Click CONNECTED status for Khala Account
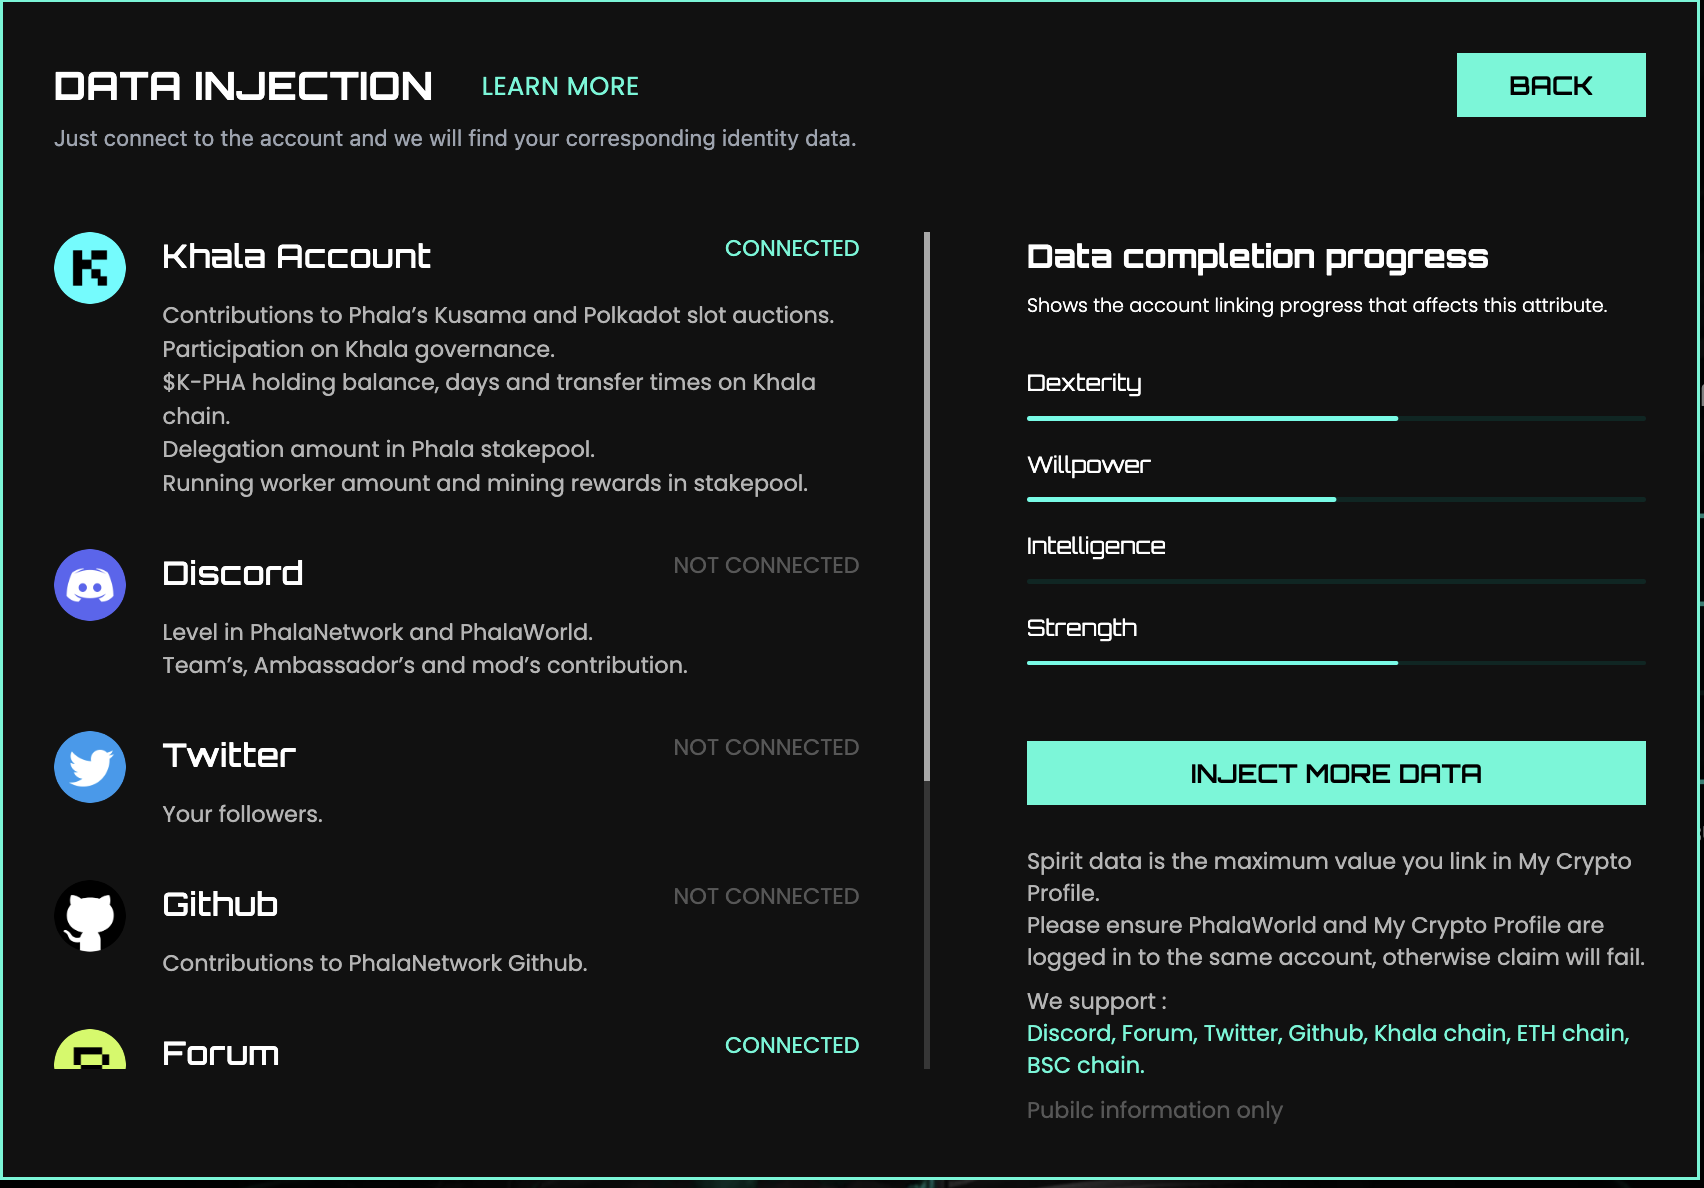This screenshot has width=1704, height=1188. coord(792,248)
